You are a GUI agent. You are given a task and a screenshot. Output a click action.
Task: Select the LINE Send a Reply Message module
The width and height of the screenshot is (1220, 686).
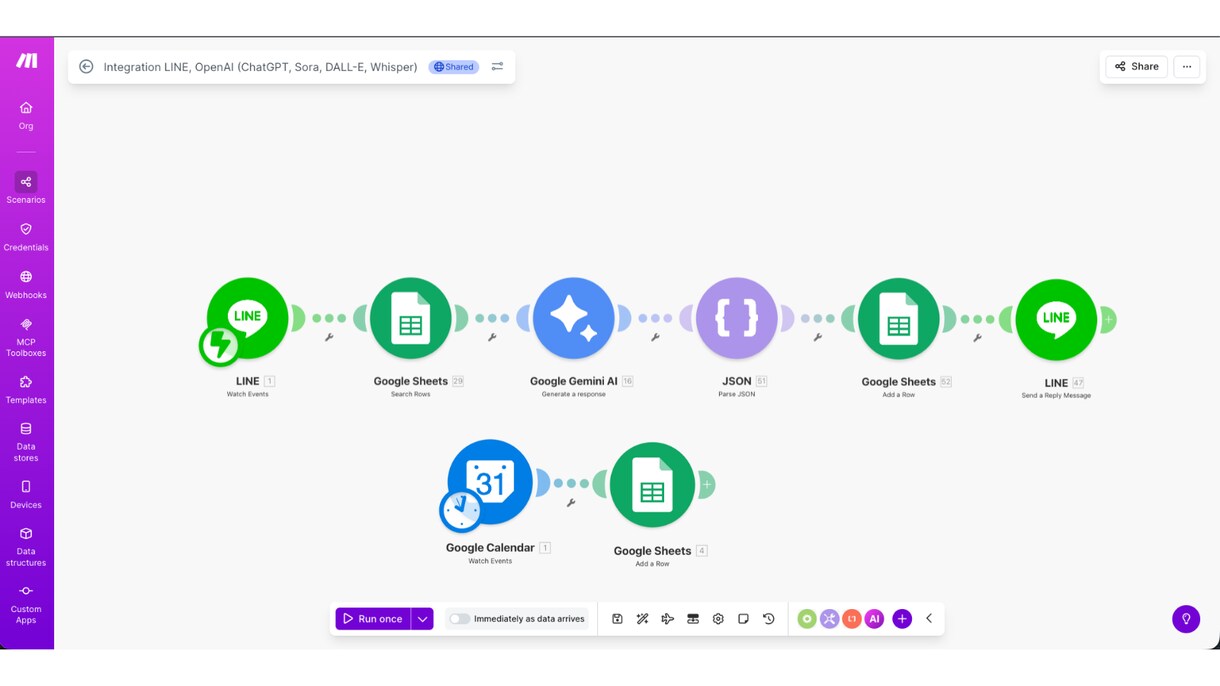click(x=1056, y=320)
